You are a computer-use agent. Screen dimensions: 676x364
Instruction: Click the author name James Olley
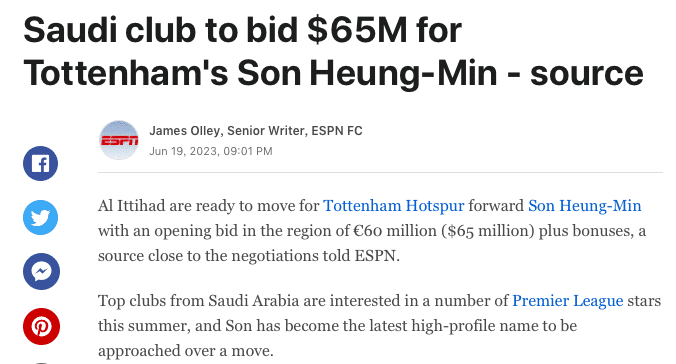point(185,131)
